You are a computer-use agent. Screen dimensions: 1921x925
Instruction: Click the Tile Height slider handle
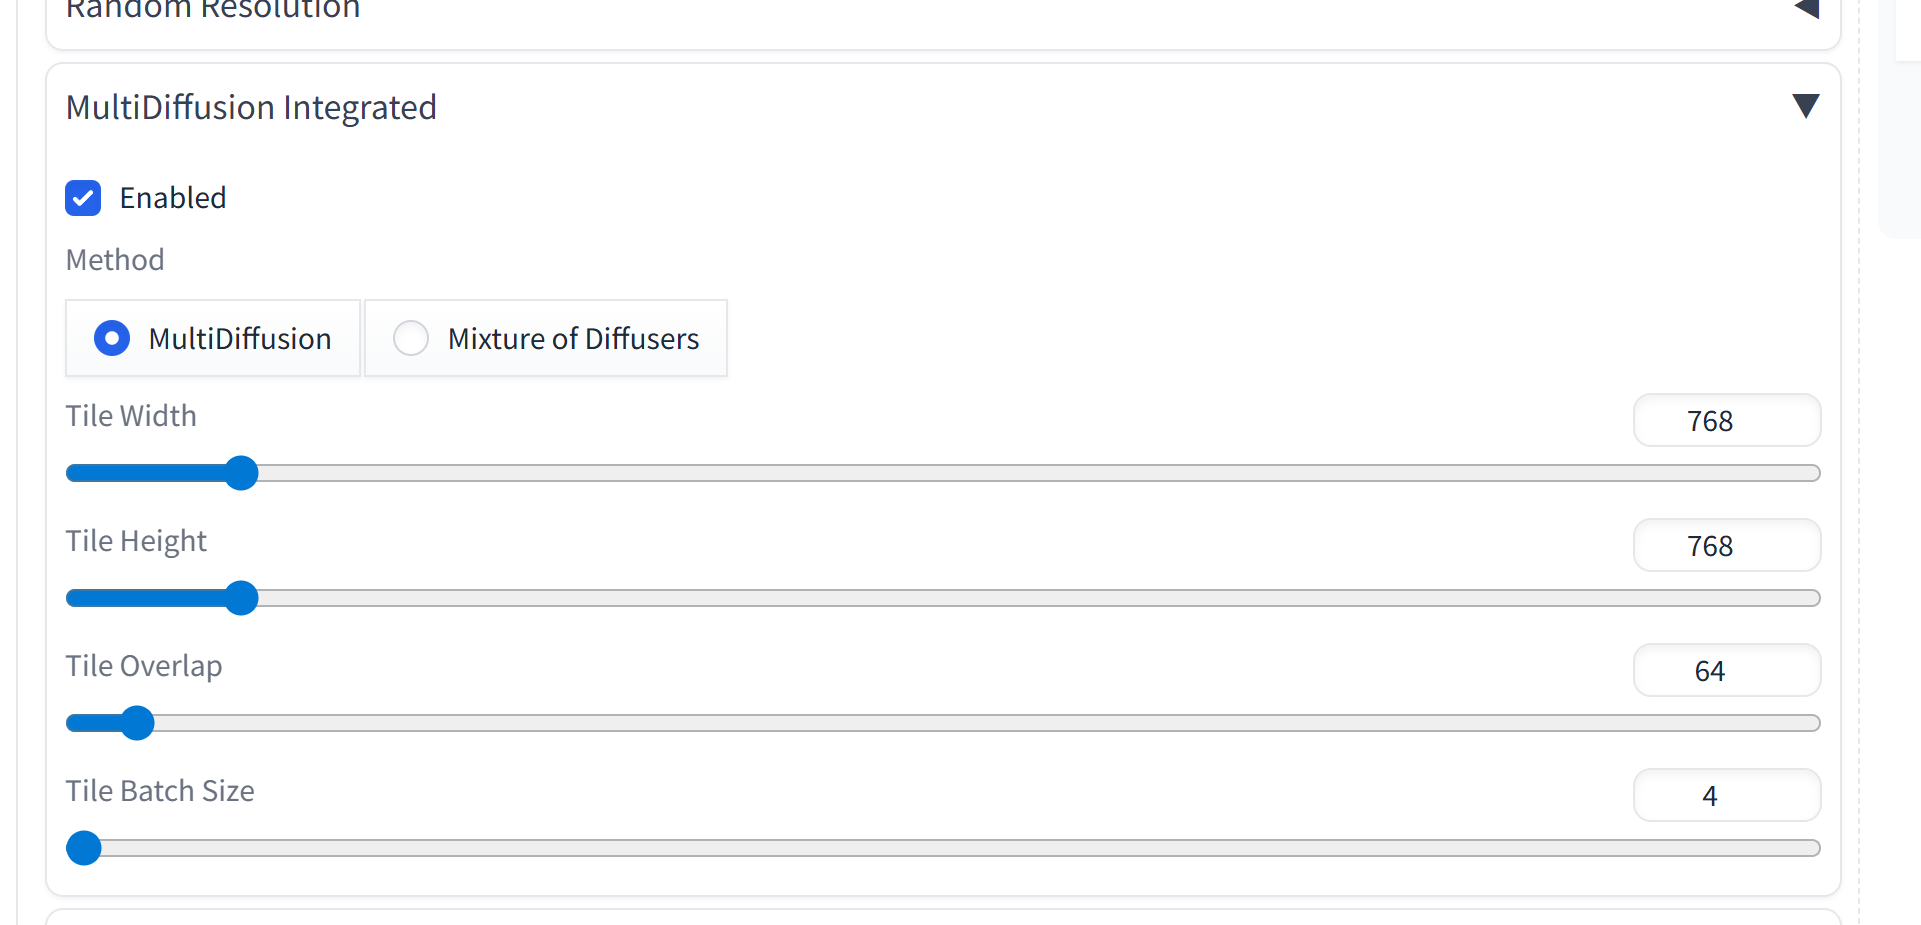pyautogui.click(x=241, y=598)
